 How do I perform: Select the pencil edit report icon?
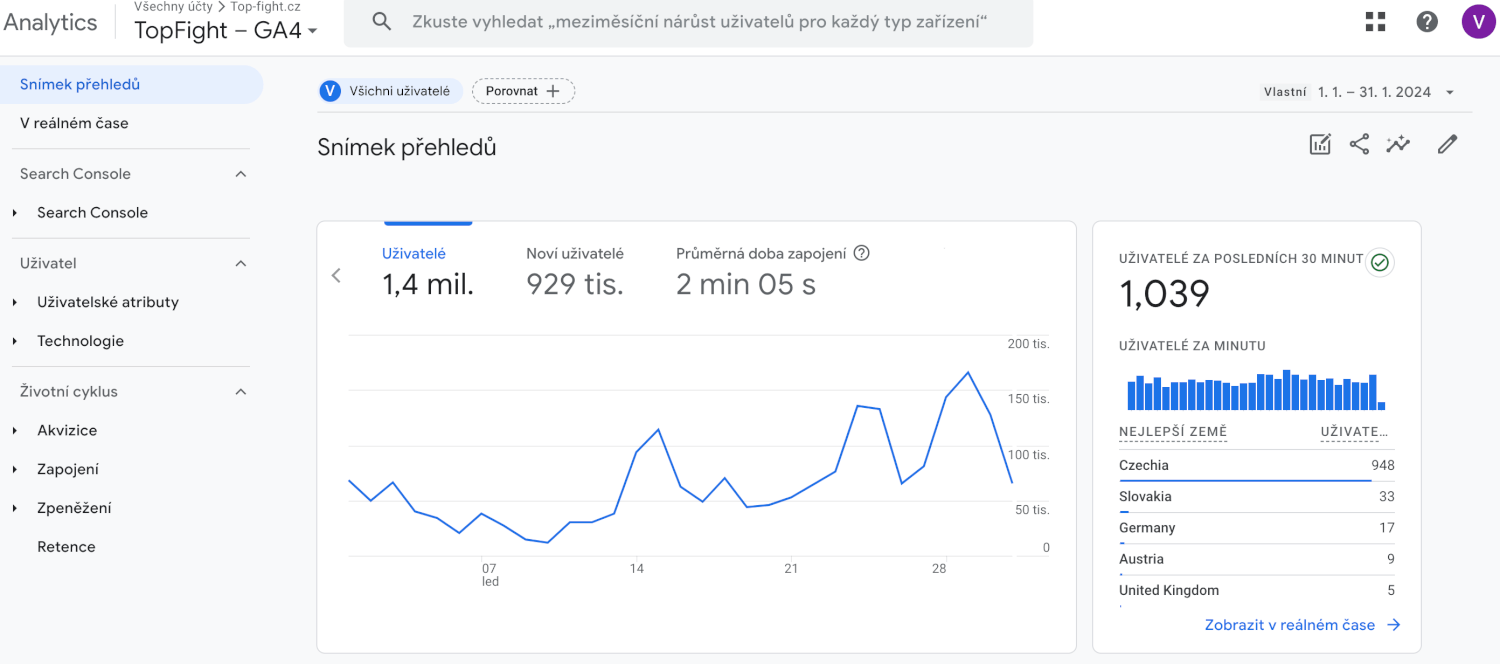[1447, 144]
